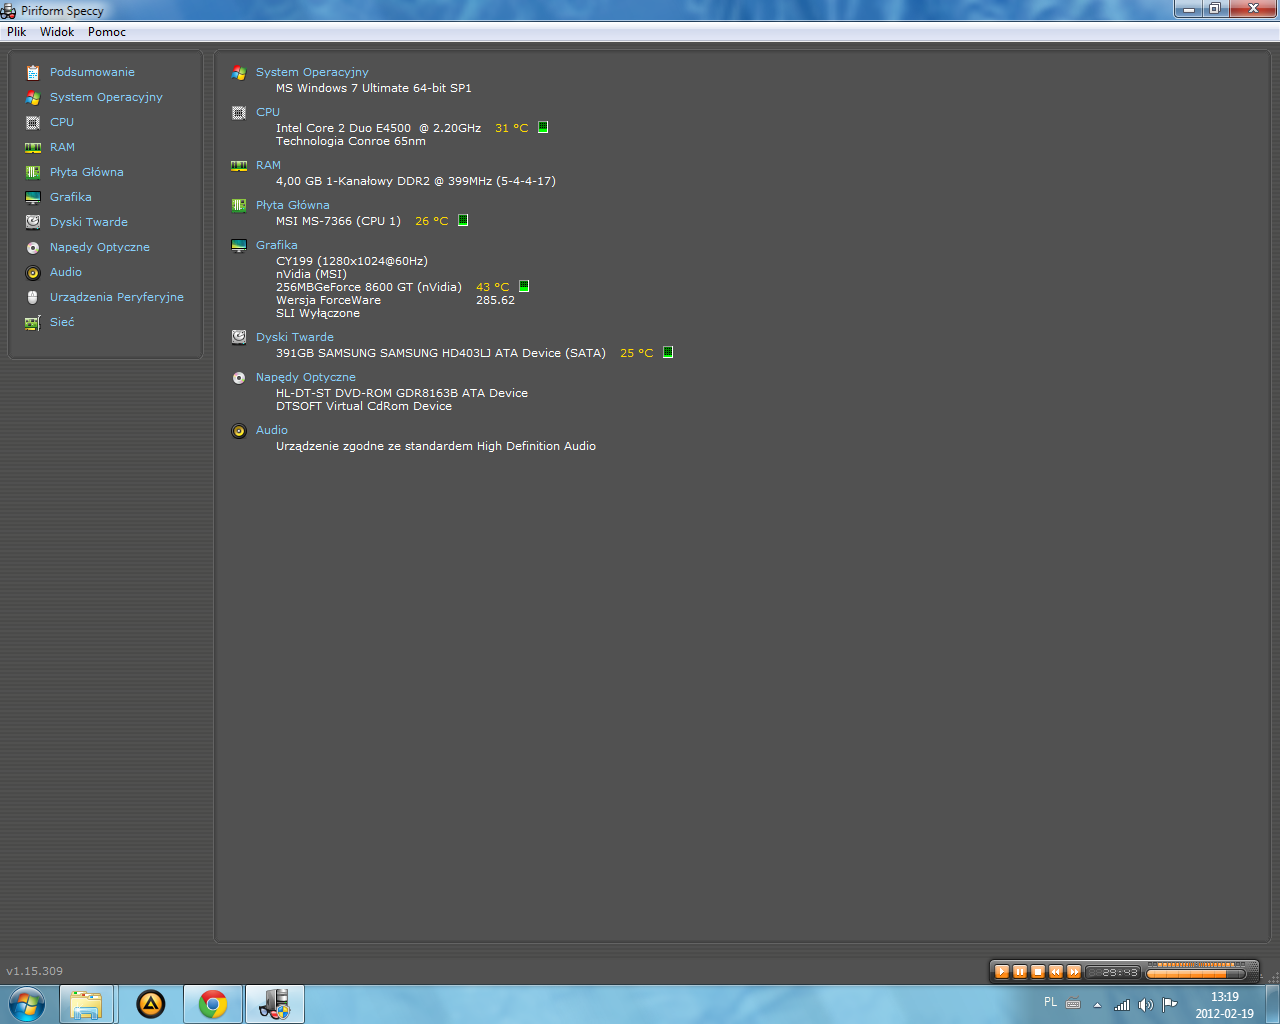The image size is (1280, 1024).
Task: Click the ForceWare version value 285.62
Action: (496, 300)
